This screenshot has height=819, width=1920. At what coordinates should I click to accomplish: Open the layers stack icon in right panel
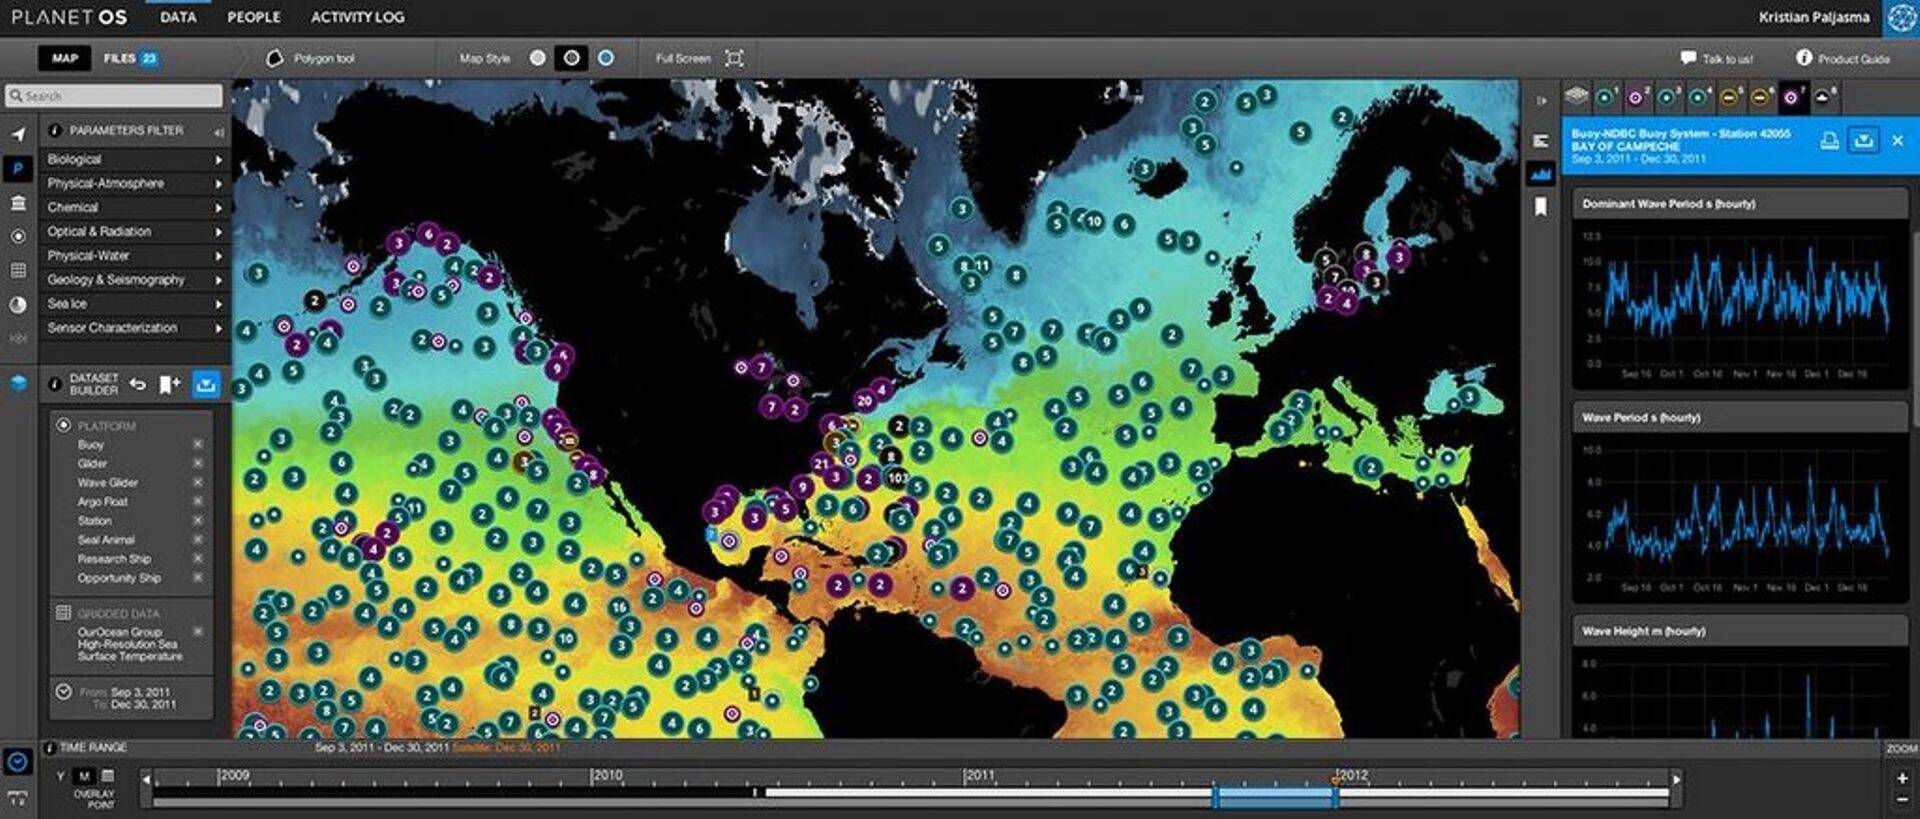(1576, 96)
